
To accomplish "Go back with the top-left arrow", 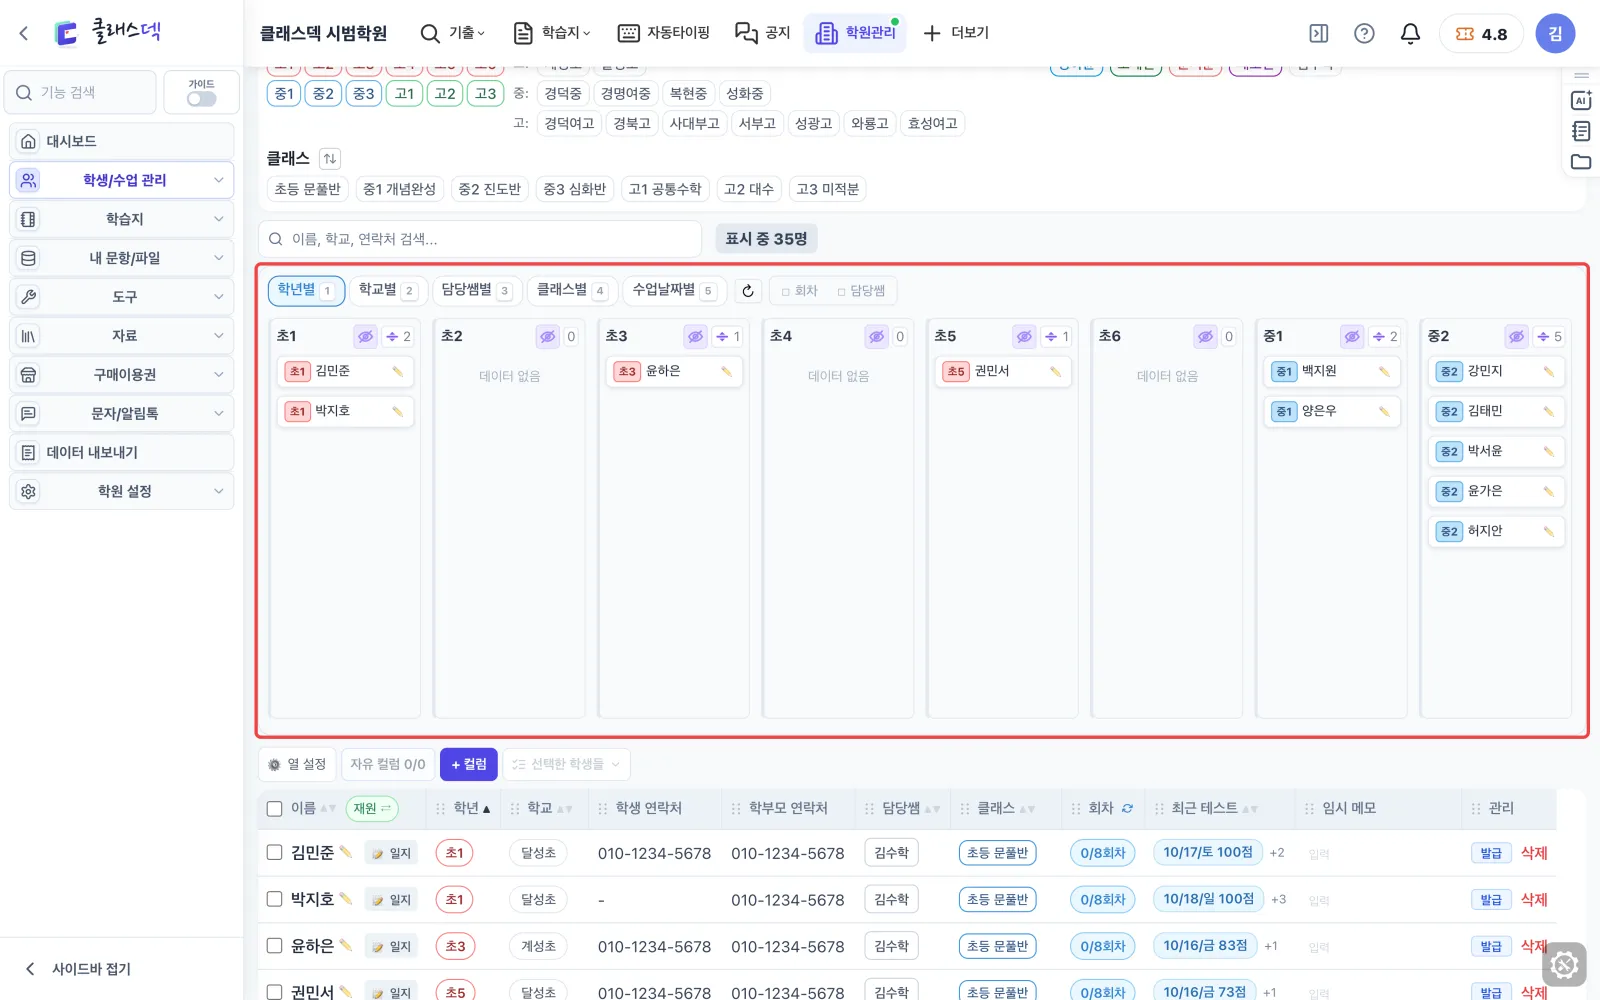I will tap(24, 33).
